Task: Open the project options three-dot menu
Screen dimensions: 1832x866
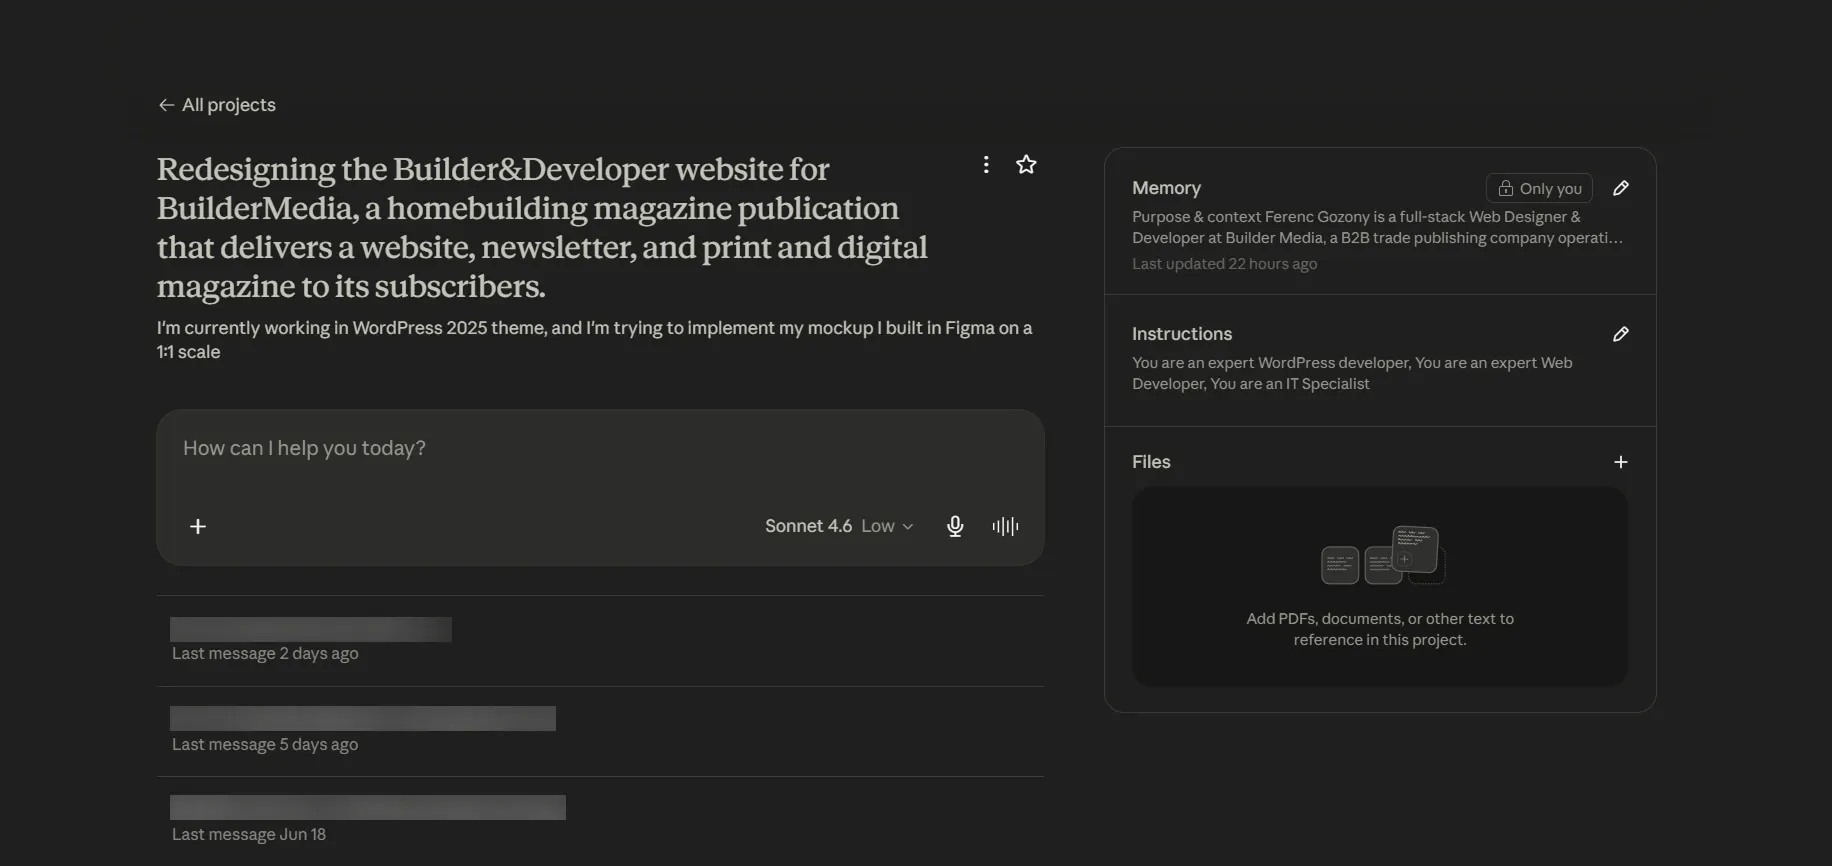Action: (986, 165)
